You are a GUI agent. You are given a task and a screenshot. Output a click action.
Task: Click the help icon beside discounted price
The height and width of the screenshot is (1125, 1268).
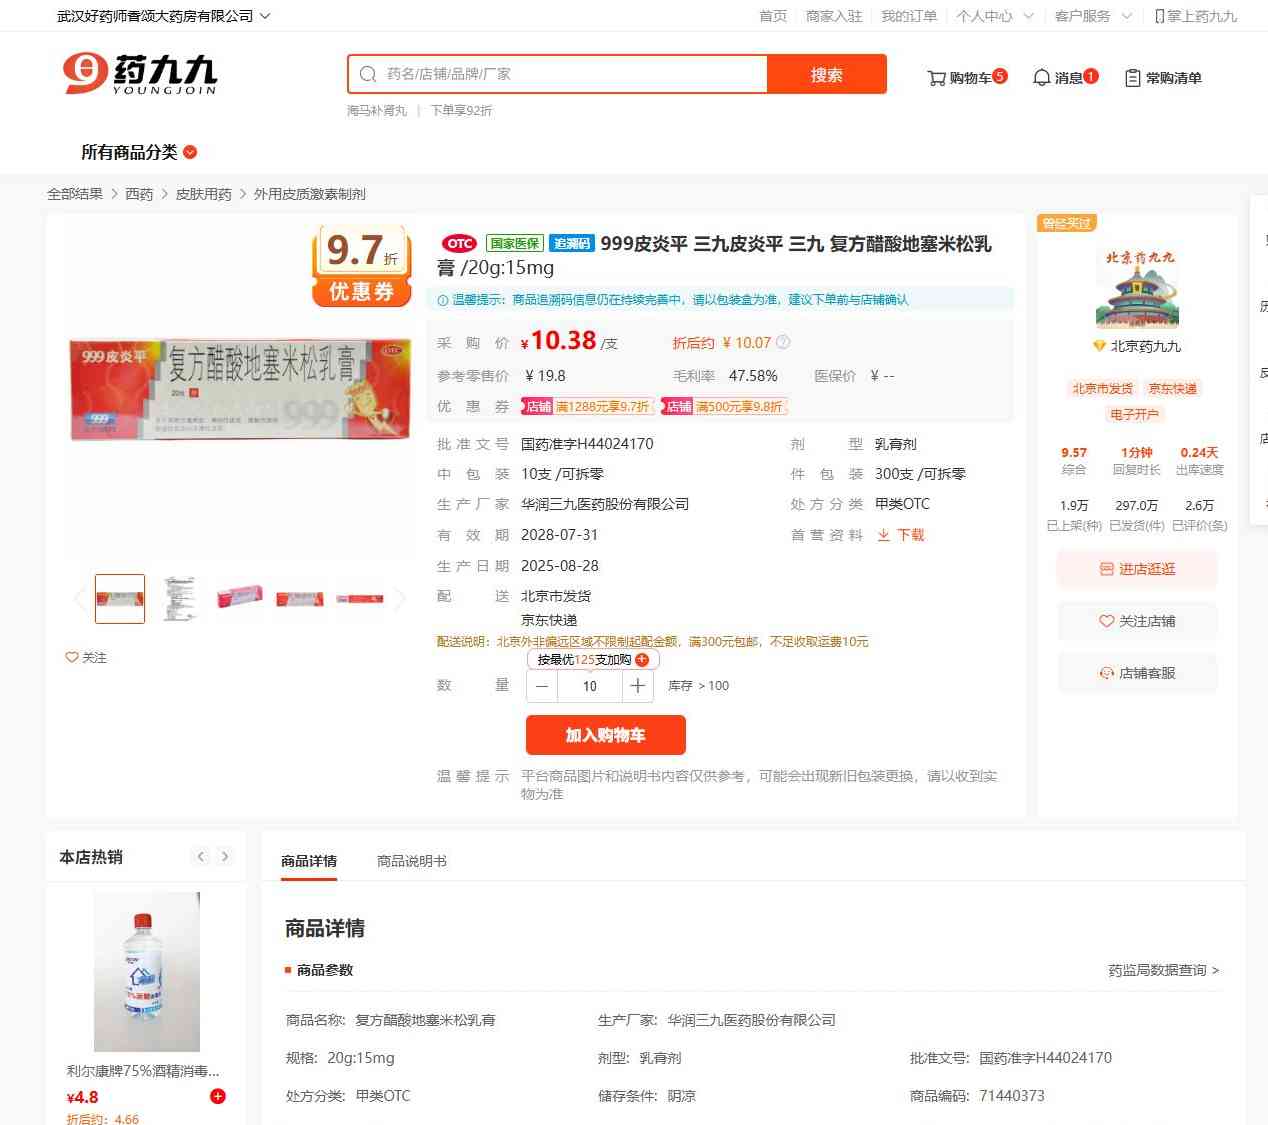(x=783, y=342)
